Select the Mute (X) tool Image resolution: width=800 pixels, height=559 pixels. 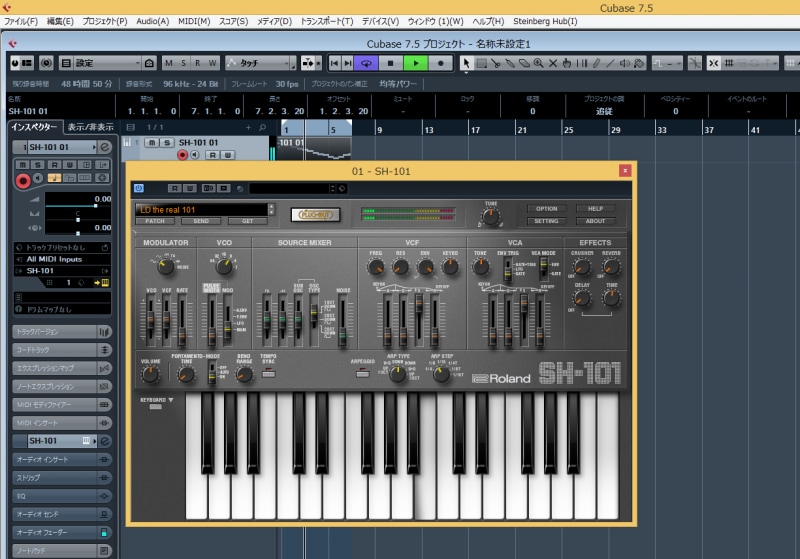tap(553, 63)
